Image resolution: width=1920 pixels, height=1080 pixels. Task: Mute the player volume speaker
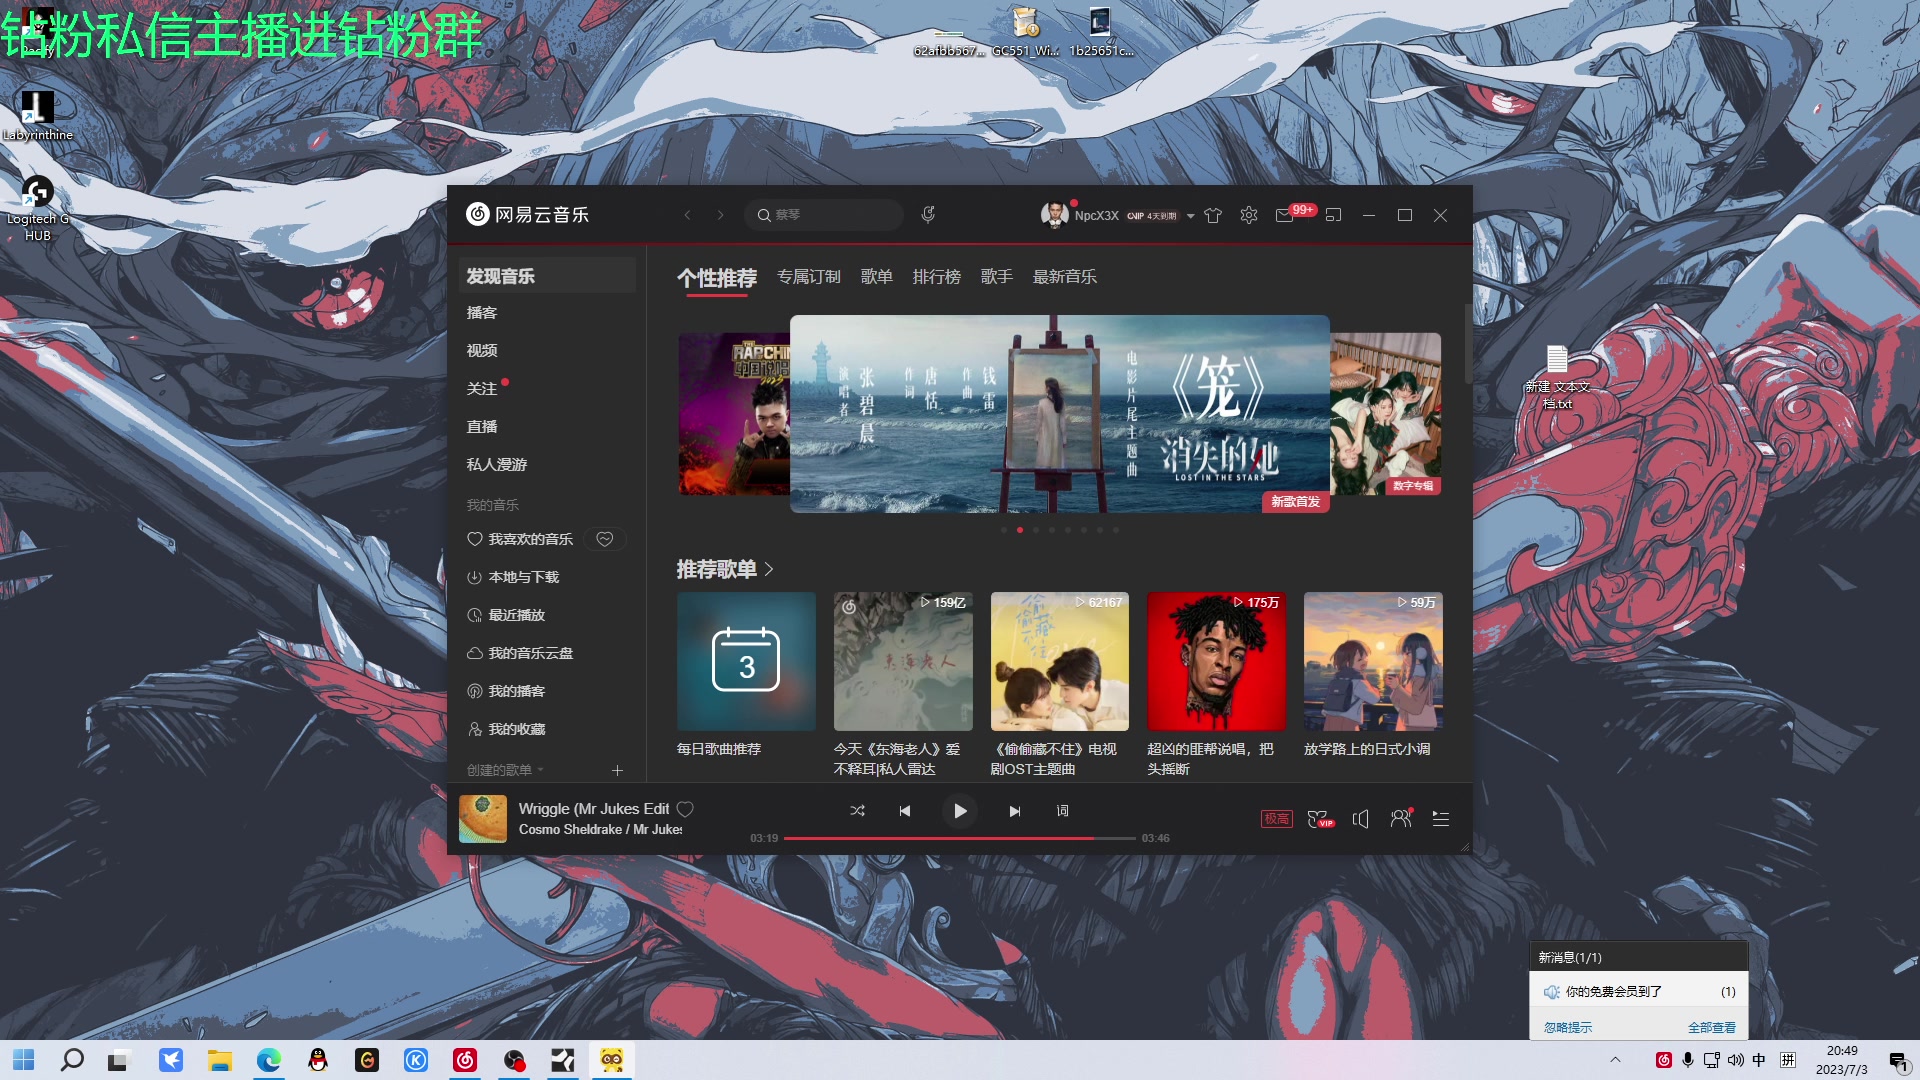(x=1360, y=818)
